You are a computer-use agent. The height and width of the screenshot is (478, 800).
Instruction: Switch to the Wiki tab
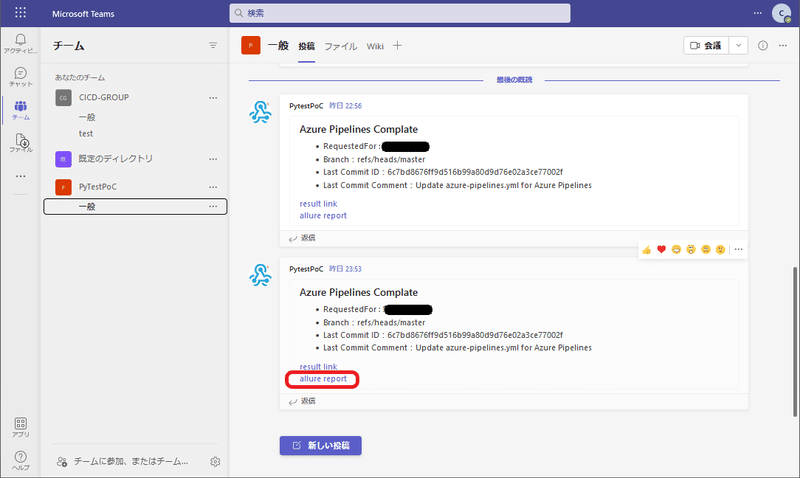[x=375, y=46]
